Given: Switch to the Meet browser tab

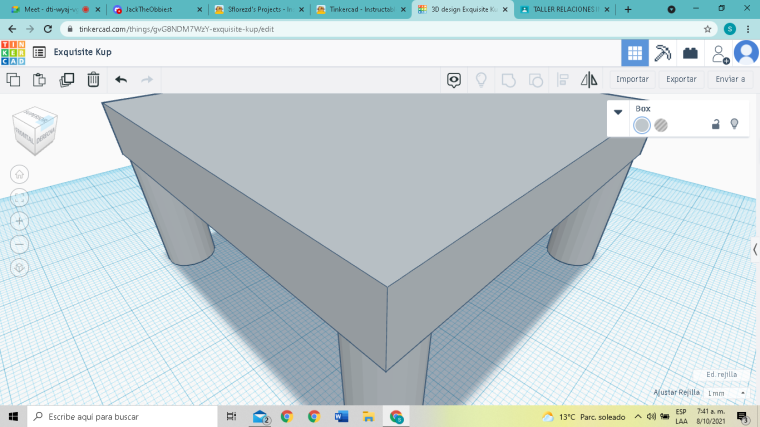Looking at the screenshot, I should 55,9.
